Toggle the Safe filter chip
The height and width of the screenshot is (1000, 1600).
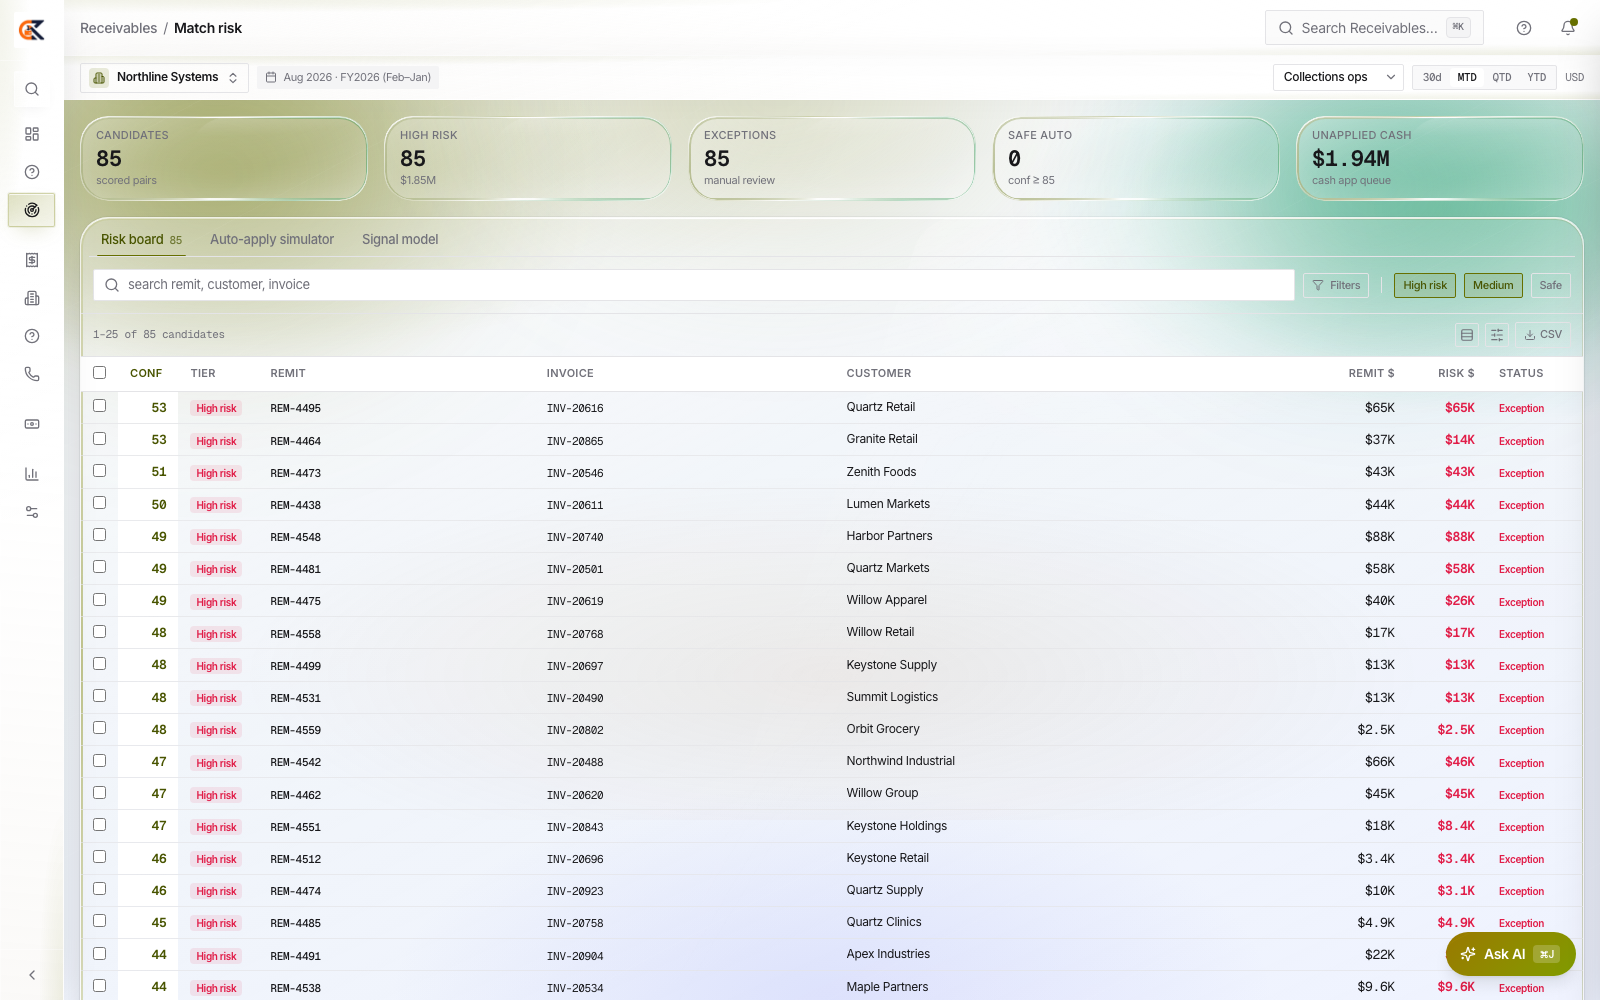(x=1550, y=285)
